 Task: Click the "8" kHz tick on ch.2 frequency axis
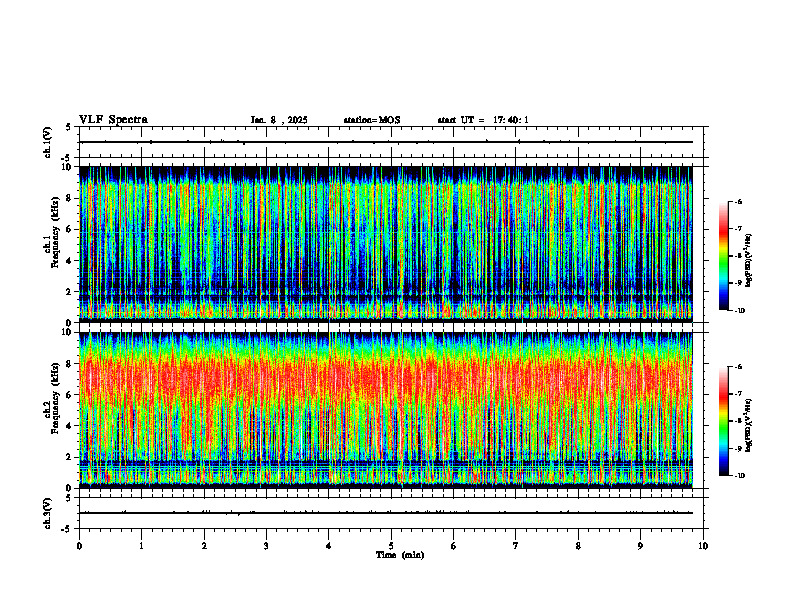coord(70,364)
